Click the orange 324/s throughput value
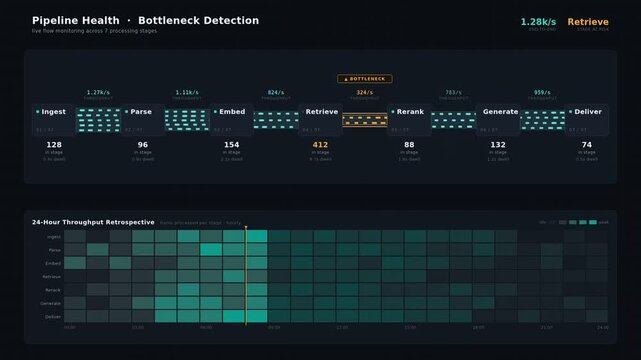The height and width of the screenshot is (360, 641). tap(365, 92)
